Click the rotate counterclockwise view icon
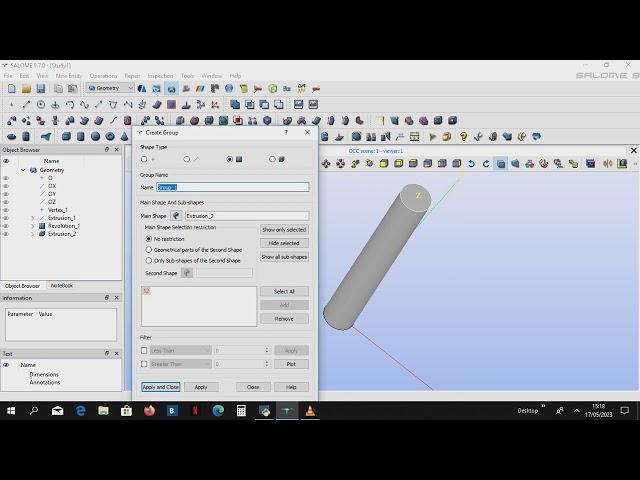640x480 pixels. tap(473, 164)
